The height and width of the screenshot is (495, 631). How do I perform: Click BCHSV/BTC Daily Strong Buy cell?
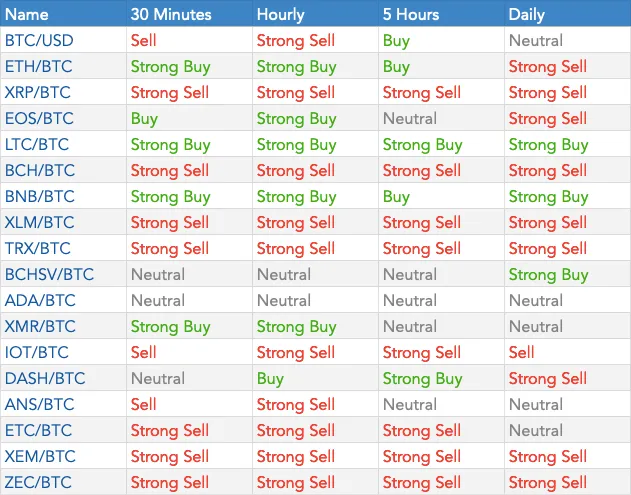tap(549, 275)
